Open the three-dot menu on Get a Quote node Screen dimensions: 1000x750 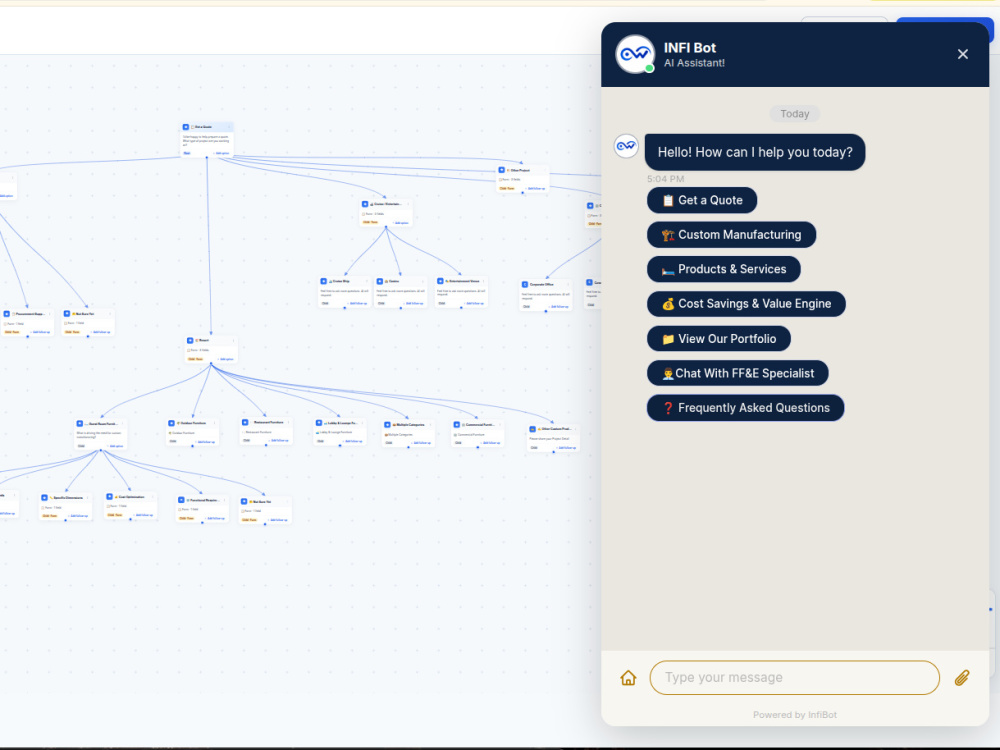coord(230,128)
